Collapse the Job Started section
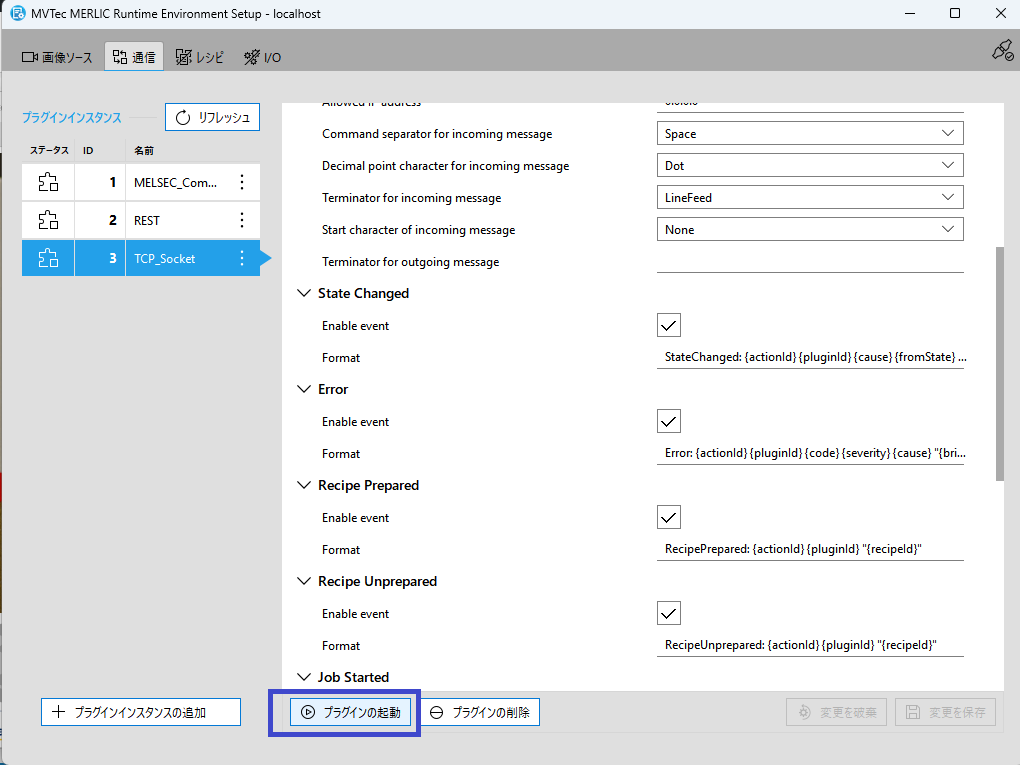Viewport: 1020px width, 765px height. [x=304, y=677]
